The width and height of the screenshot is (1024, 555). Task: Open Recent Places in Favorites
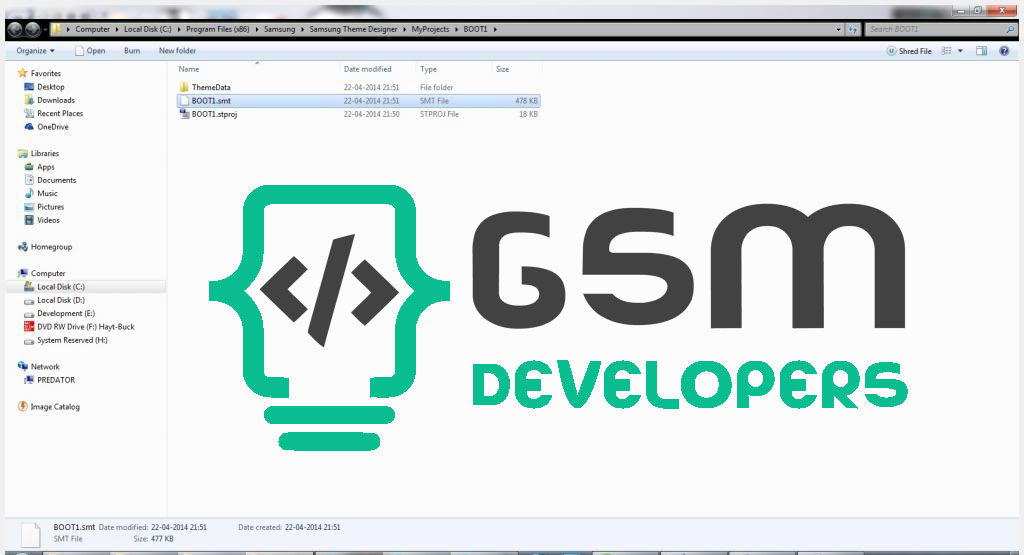pos(60,114)
